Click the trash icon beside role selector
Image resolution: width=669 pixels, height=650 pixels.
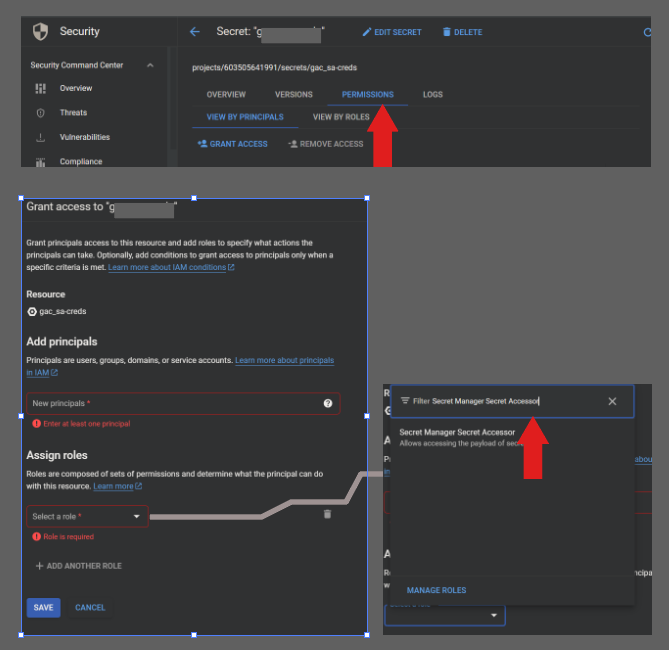[x=327, y=514]
